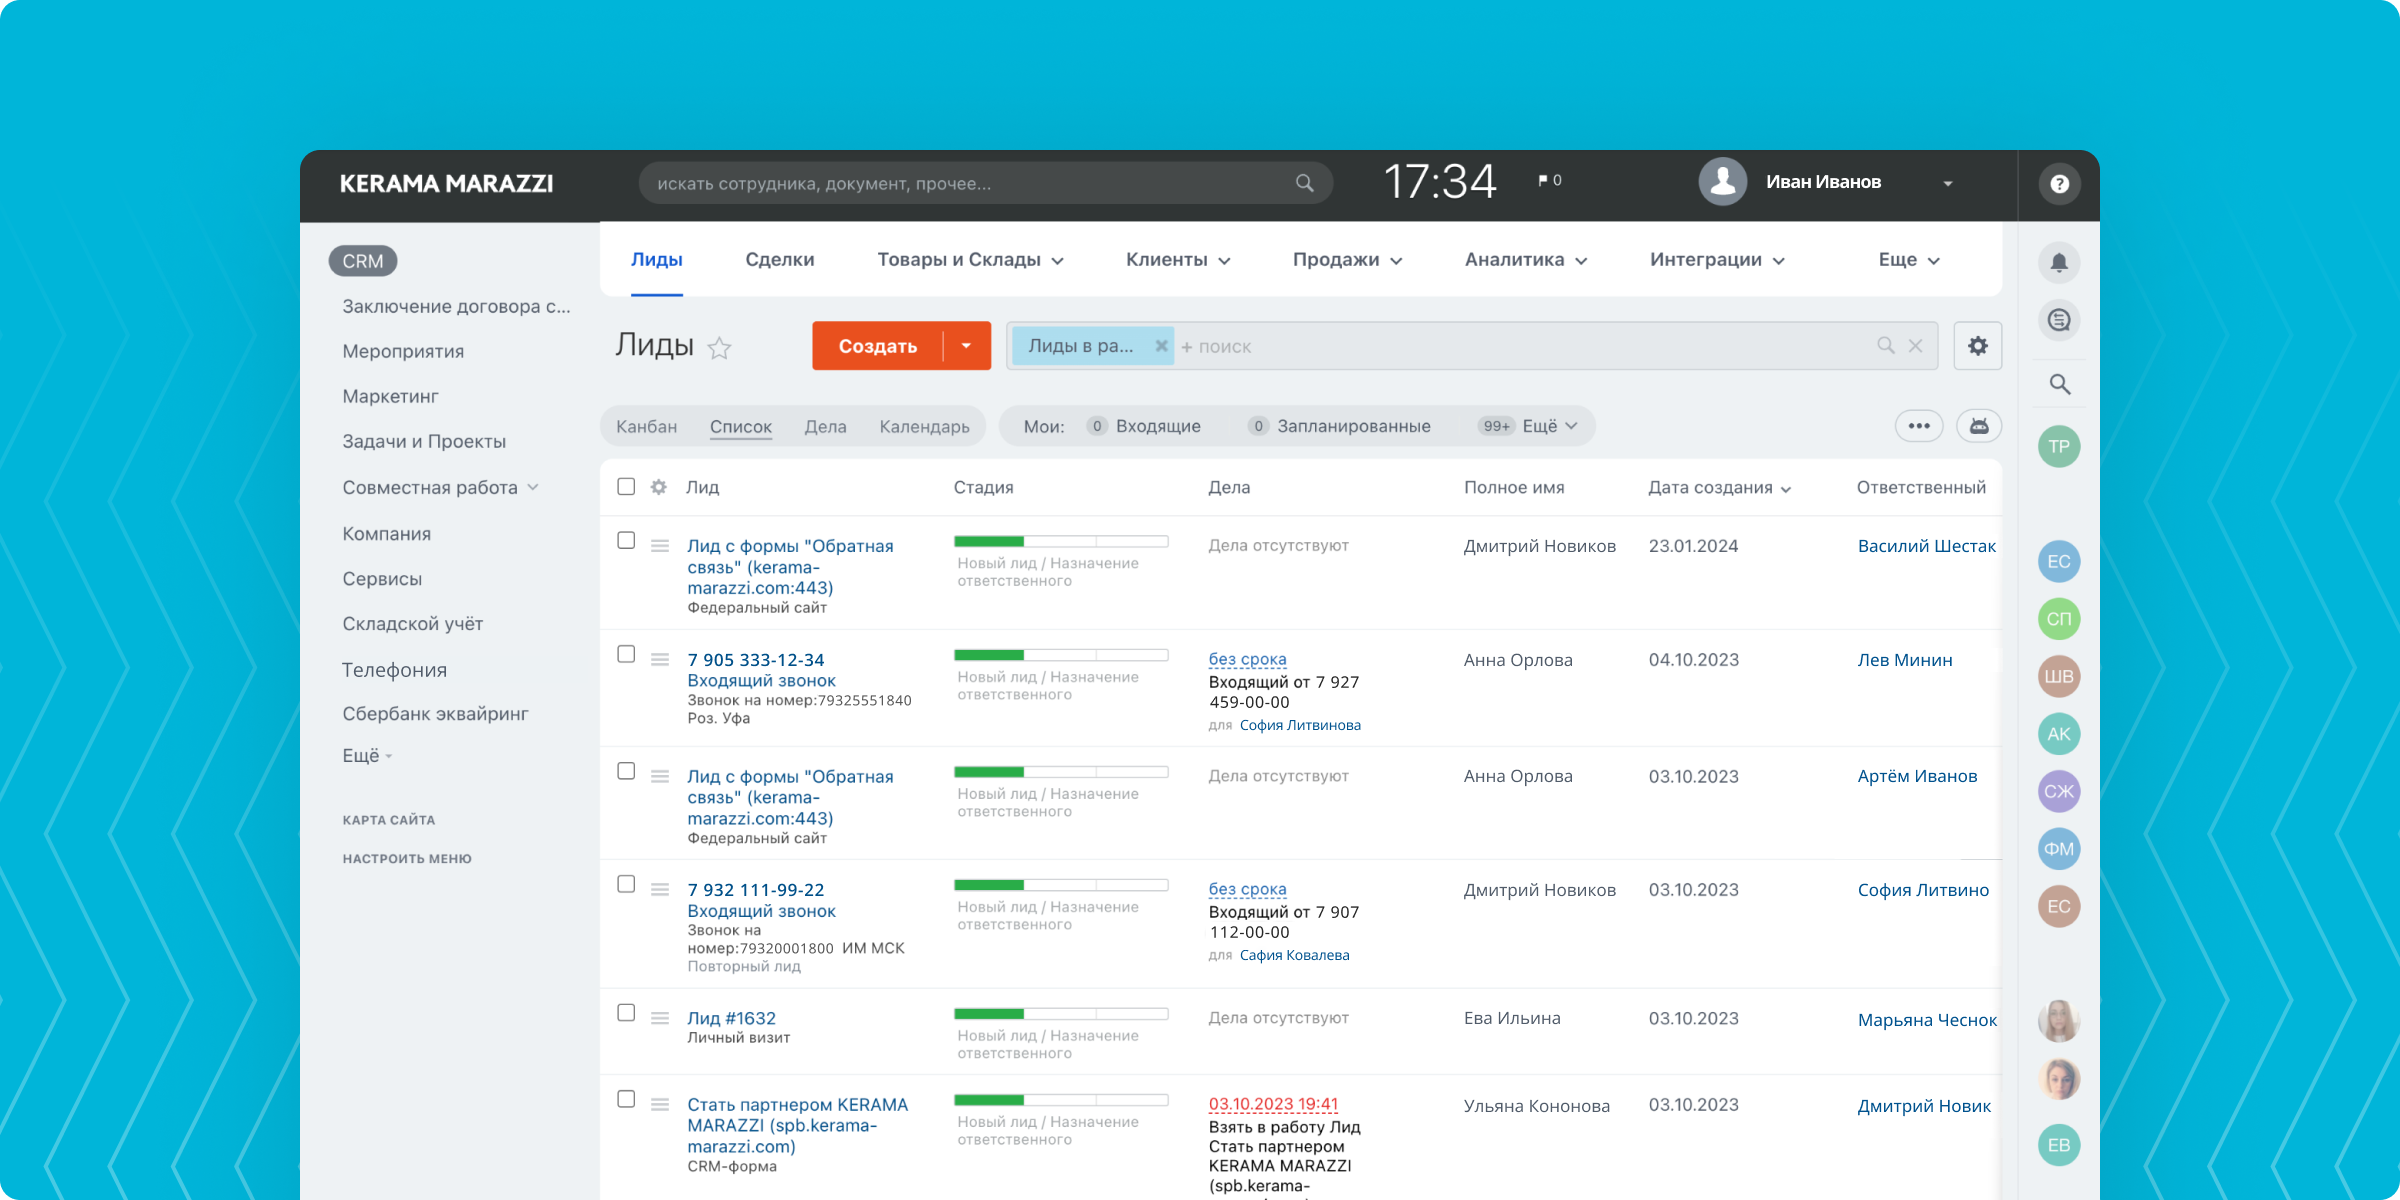Switch to Дела view
Image resolution: width=2400 pixels, height=1200 pixels.
tap(825, 427)
